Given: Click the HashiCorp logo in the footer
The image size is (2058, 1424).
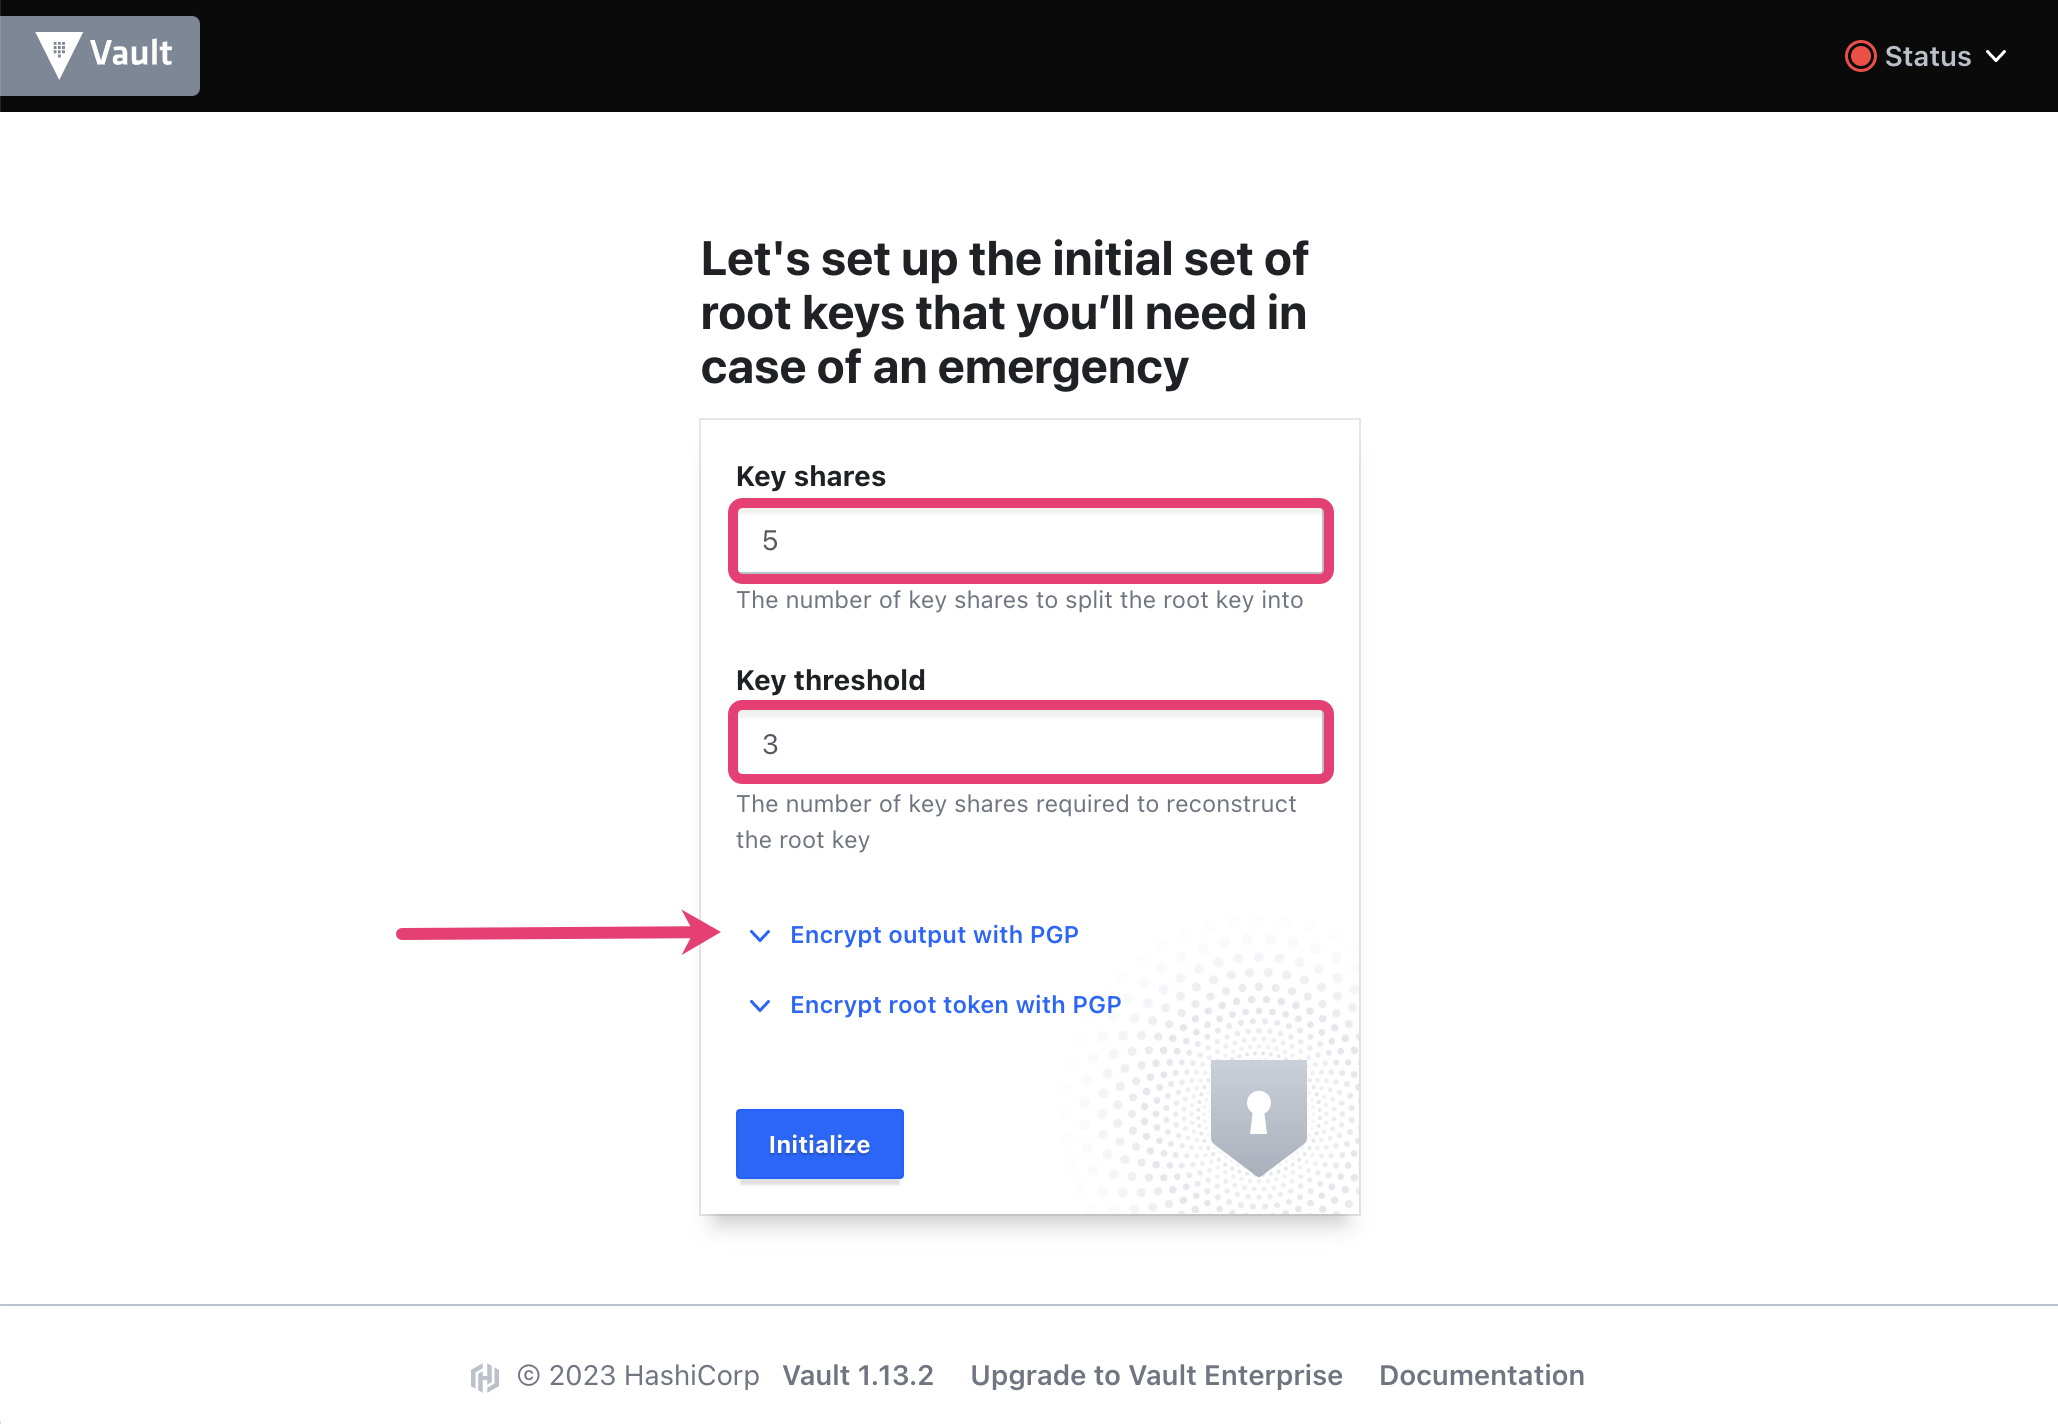Looking at the screenshot, I should [x=485, y=1376].
